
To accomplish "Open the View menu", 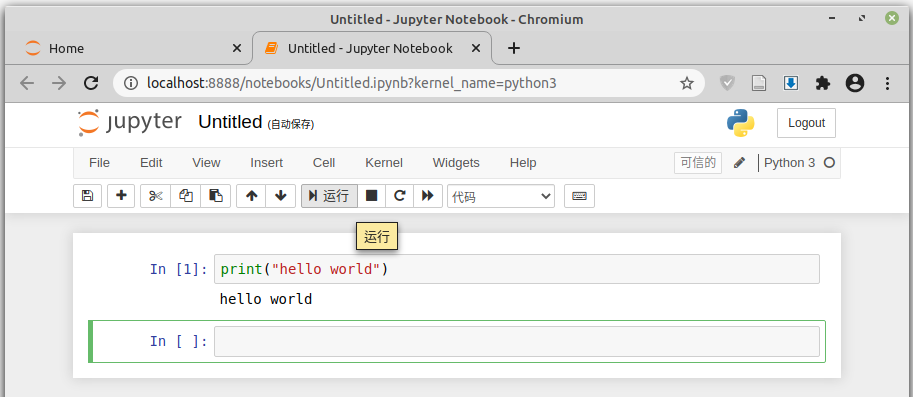I will pos(206,163).
